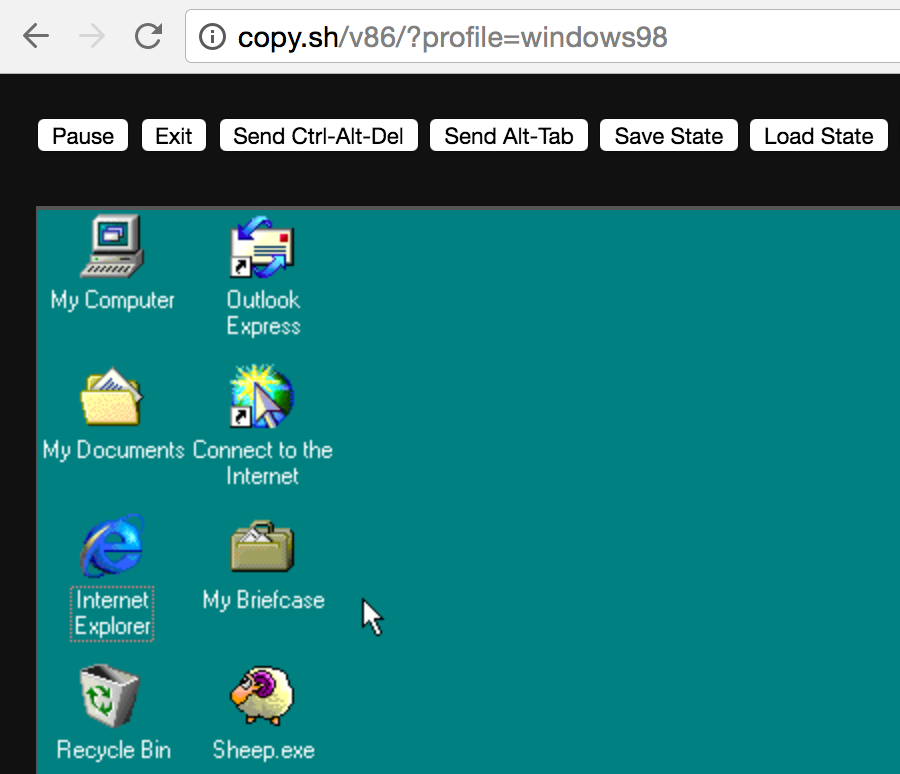This screenshot has width=900, height=774.
Task: Click the Send Ctrl-Alt-Del button
Action: pos(319,136)
